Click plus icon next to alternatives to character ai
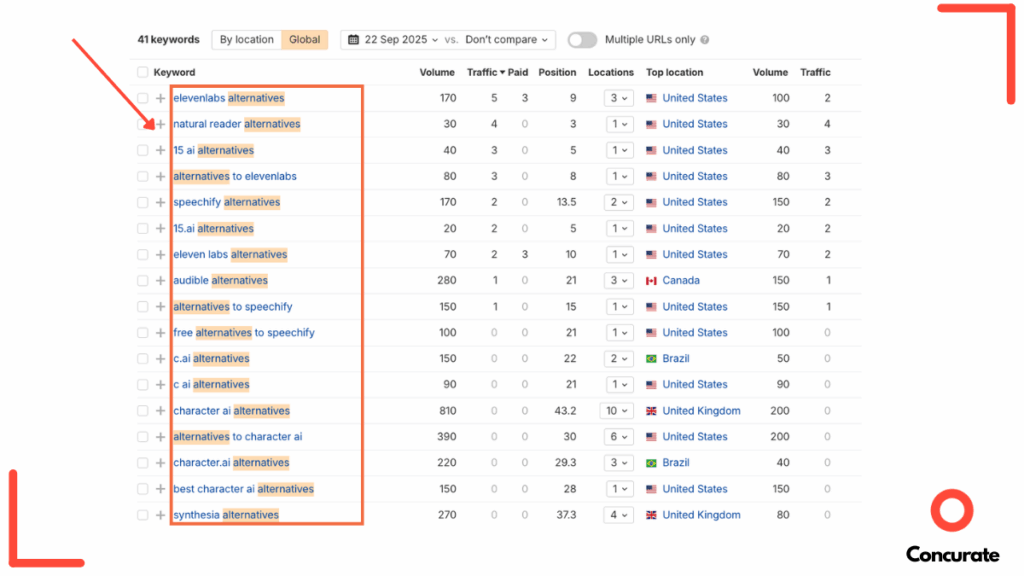Image resolution: width=1024 pixels, height=576 pixels. (160, 437)
